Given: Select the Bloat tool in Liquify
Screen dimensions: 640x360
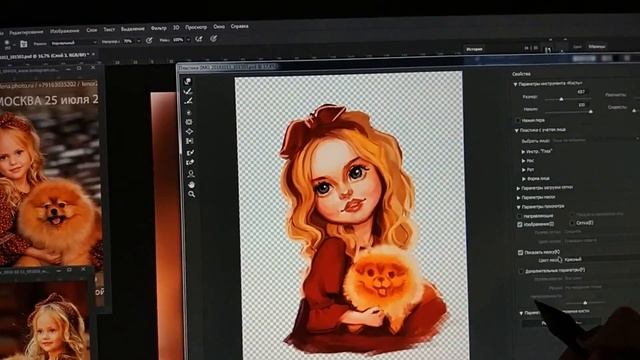Looking at the screenshot, I should coord(189,131).
